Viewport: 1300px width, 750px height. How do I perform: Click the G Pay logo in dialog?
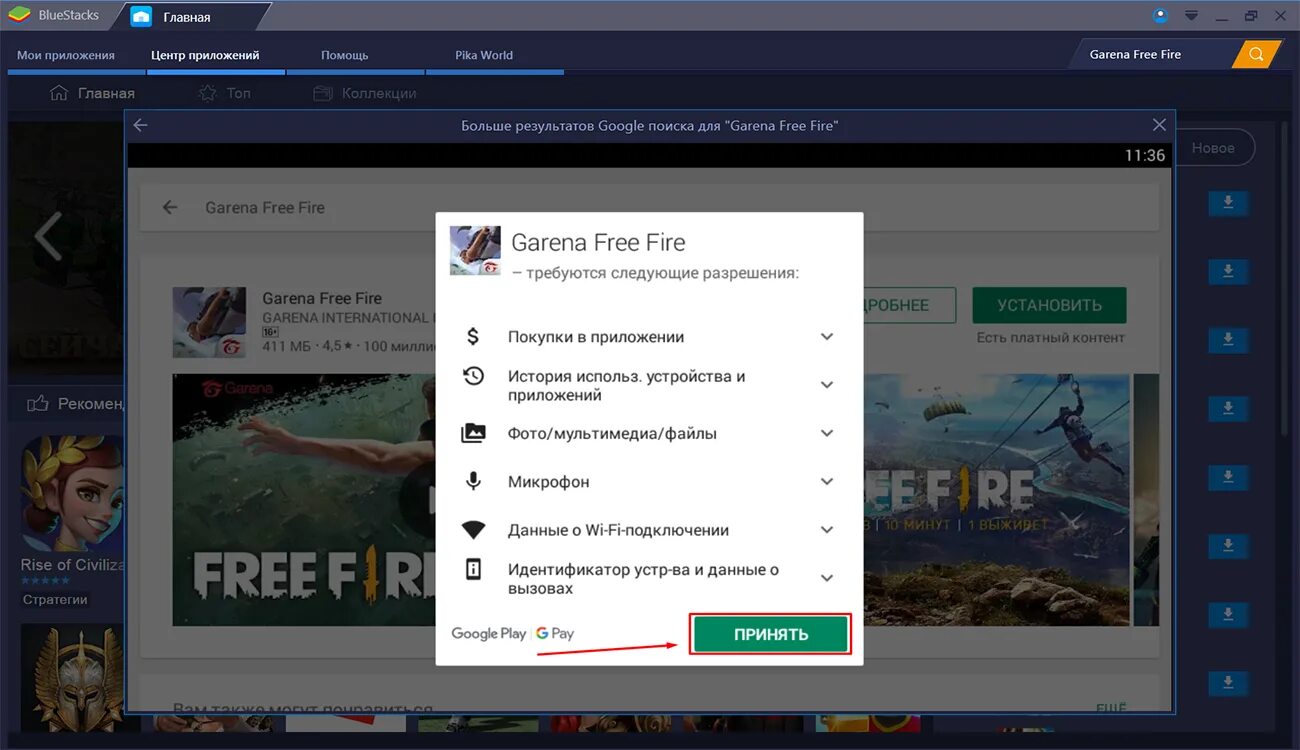click(x=555, y=633)
